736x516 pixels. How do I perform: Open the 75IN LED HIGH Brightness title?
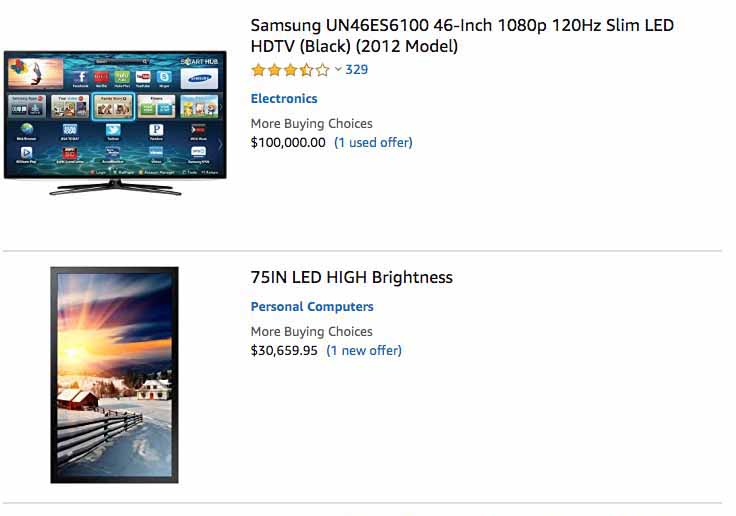coord(352,277)
